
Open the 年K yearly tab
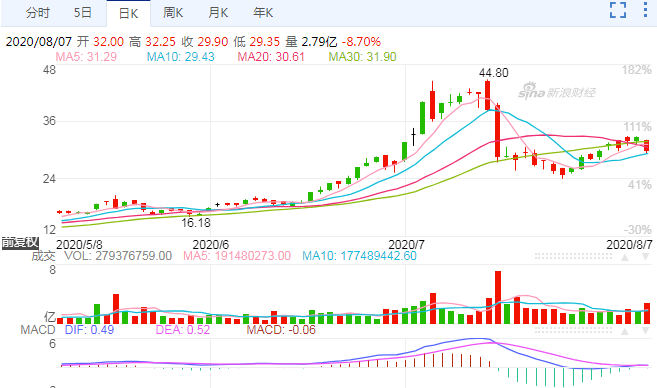263,13
